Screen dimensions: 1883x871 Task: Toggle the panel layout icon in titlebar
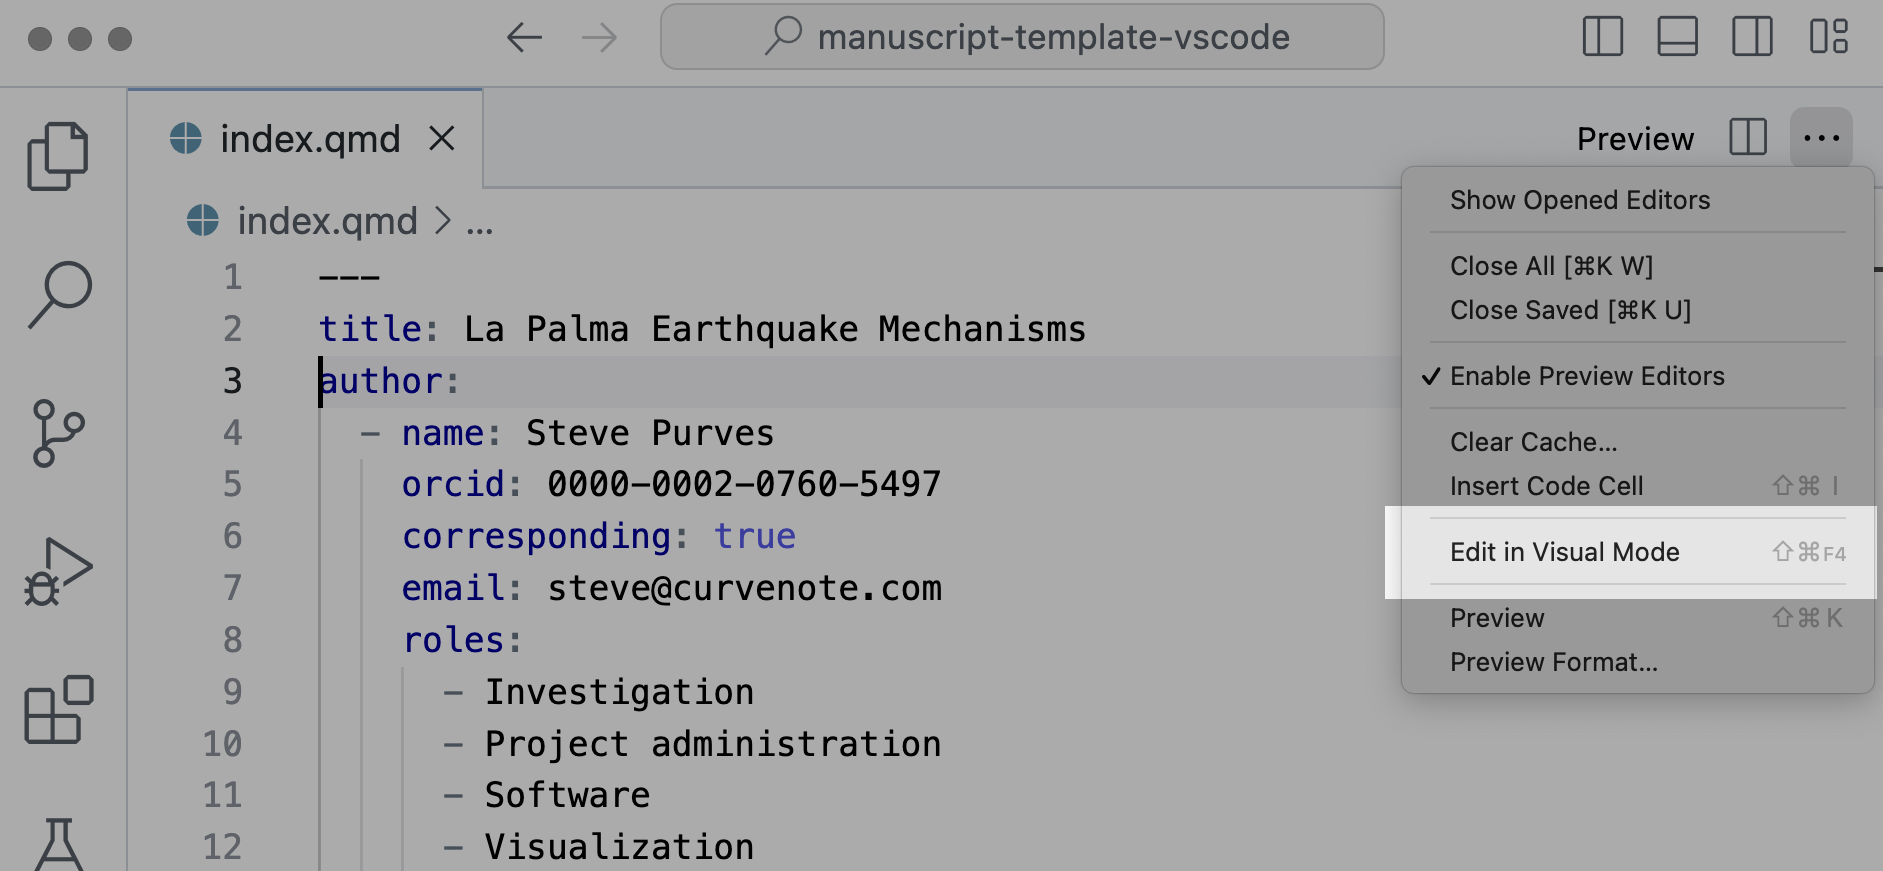[1676, 37]
